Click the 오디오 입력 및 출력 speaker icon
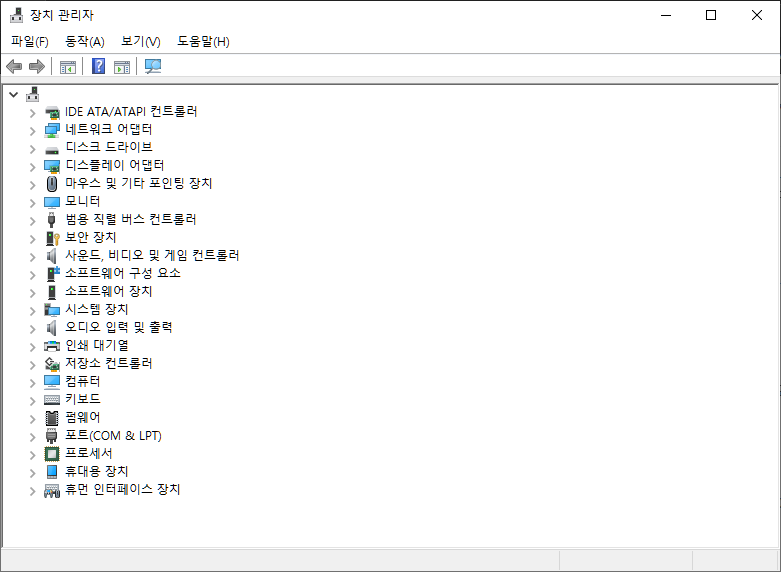The image size is (781, 572). click(52, 328)
